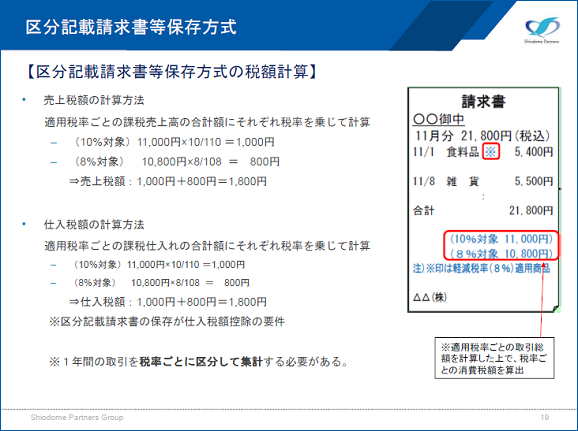The height and width of the screenshot is (431, 578).
Task: Click the 8%対象 10,800円 line in the invoice
Action: click(x=501, y=253)
